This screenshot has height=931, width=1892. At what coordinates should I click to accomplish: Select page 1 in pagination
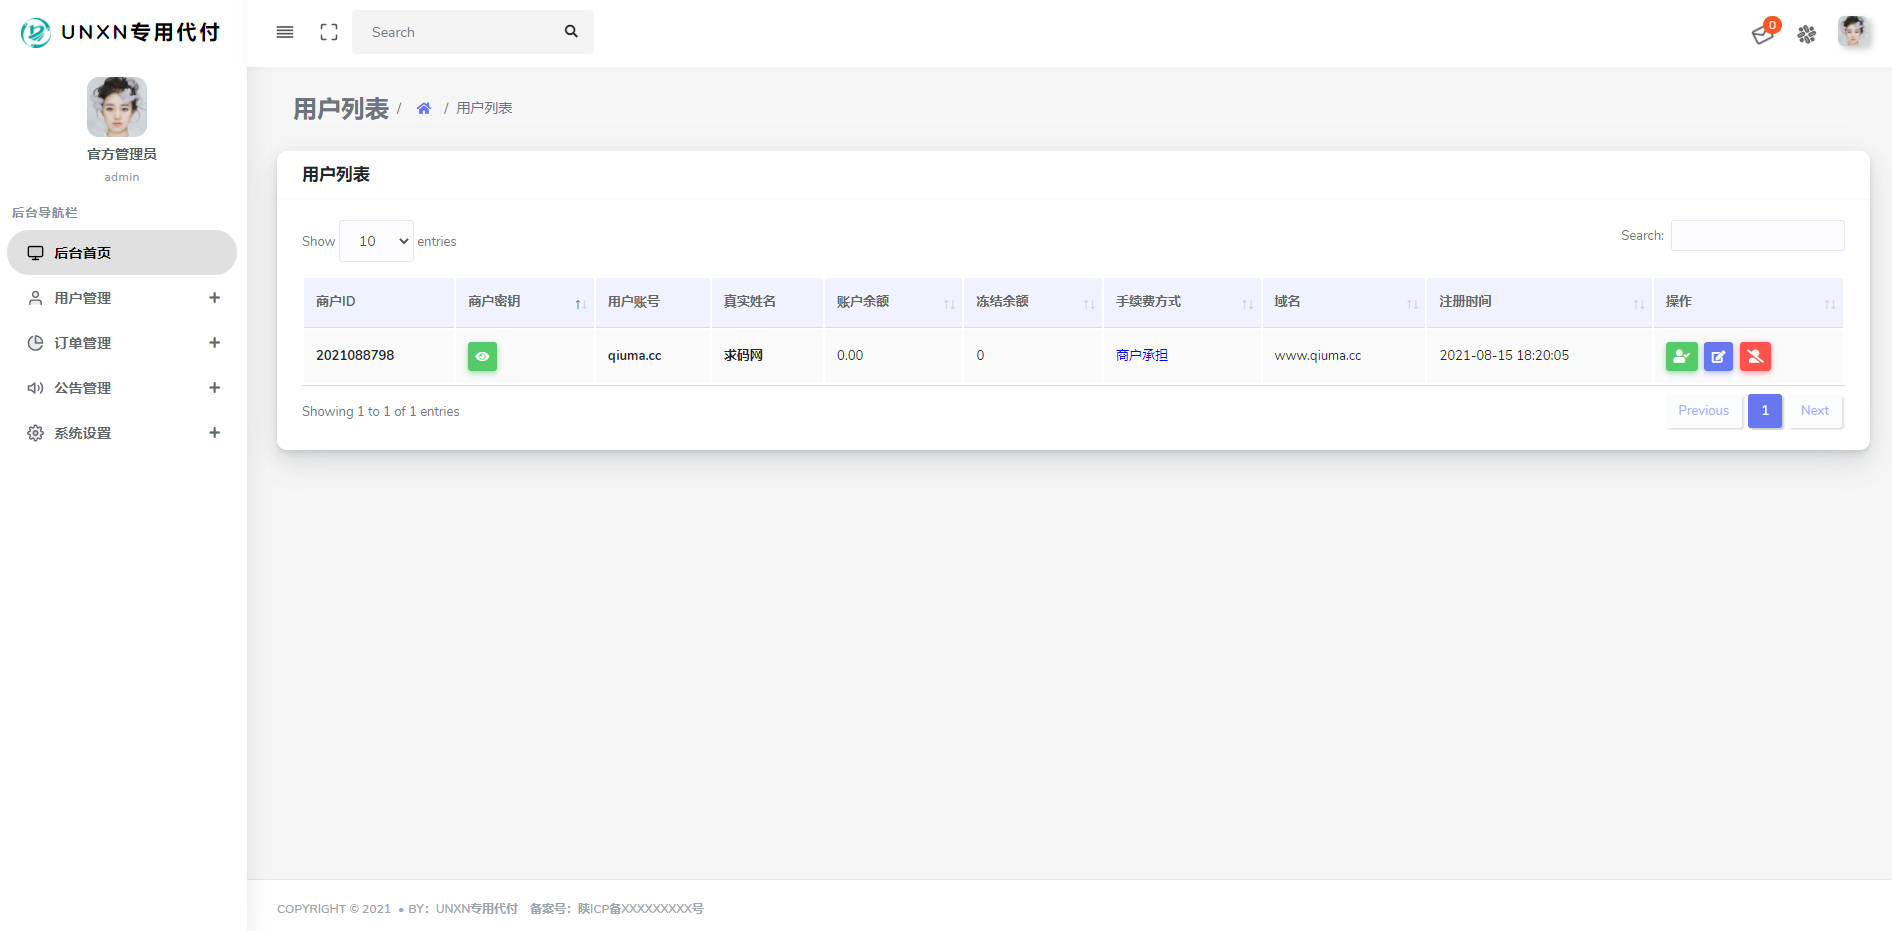pyautogui.click(x=1765, y=411)
